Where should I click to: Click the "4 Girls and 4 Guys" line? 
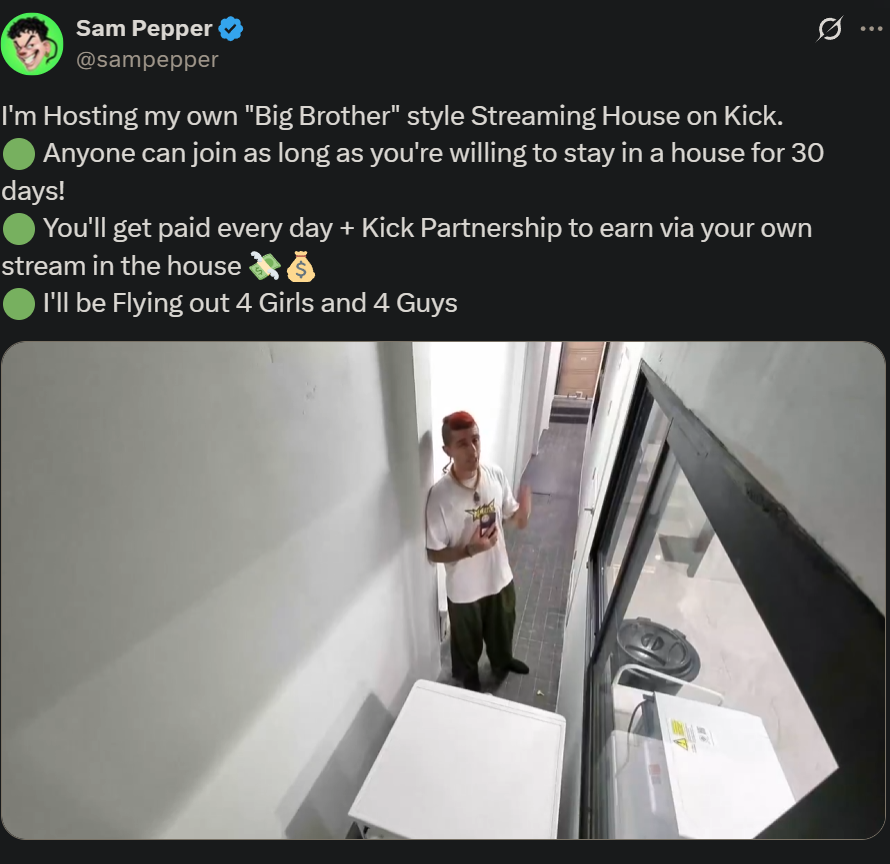[345, 303]
